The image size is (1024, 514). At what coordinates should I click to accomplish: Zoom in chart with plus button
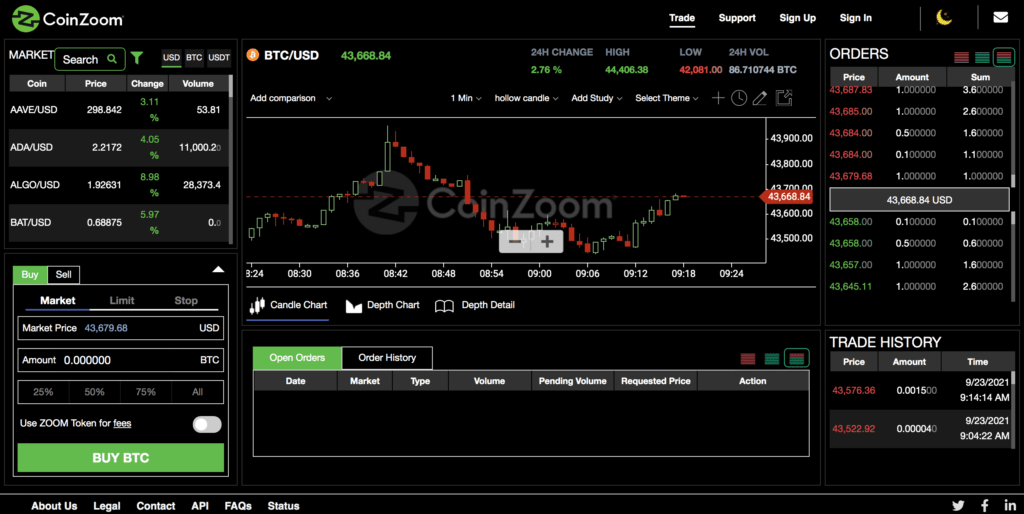click(547, 242)
